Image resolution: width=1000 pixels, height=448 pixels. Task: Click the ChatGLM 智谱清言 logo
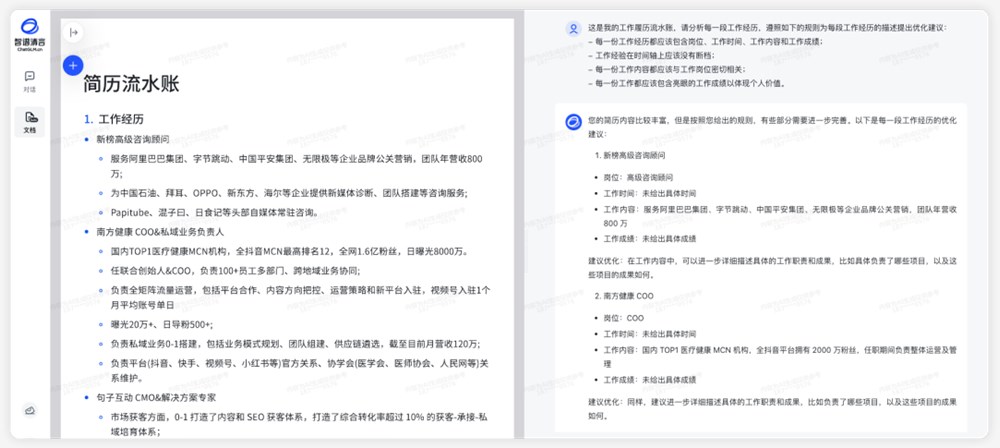pyautogui.click(x=29, y=34)
